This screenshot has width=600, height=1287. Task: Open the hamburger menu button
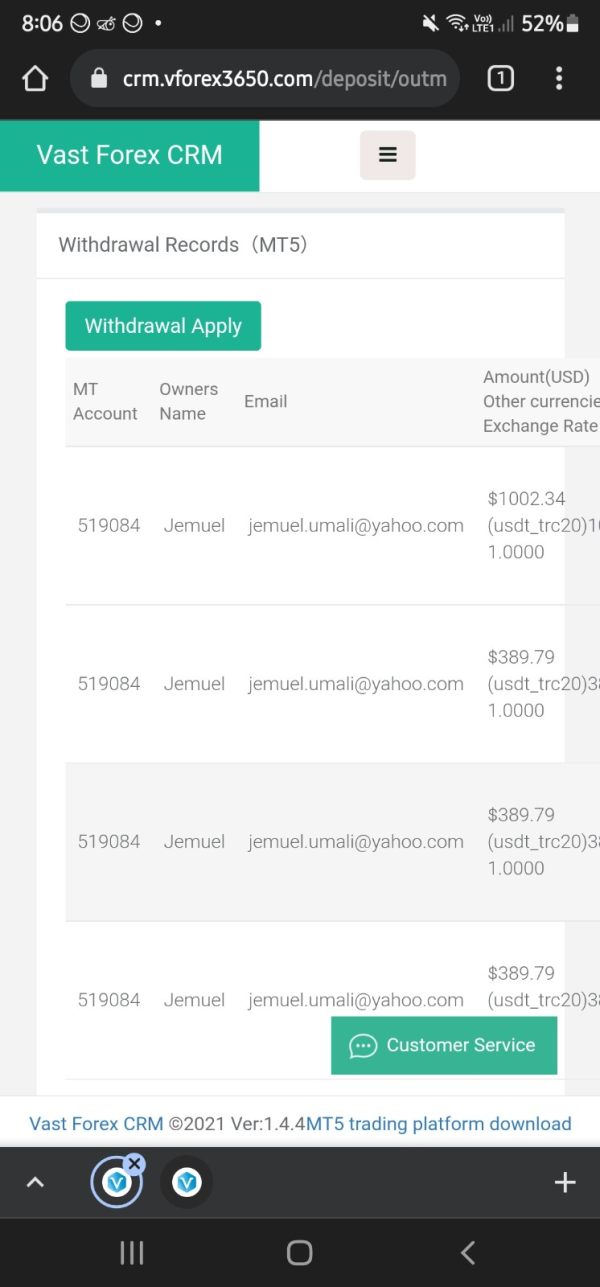pos(388,155)
